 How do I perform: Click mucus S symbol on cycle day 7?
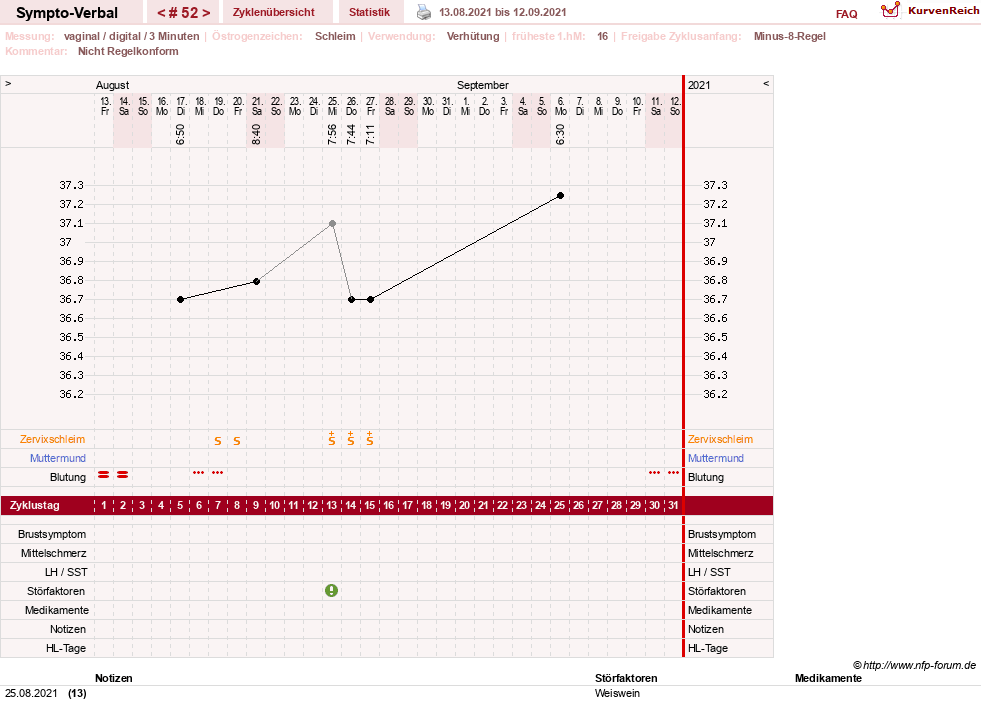tap(218, 441)
